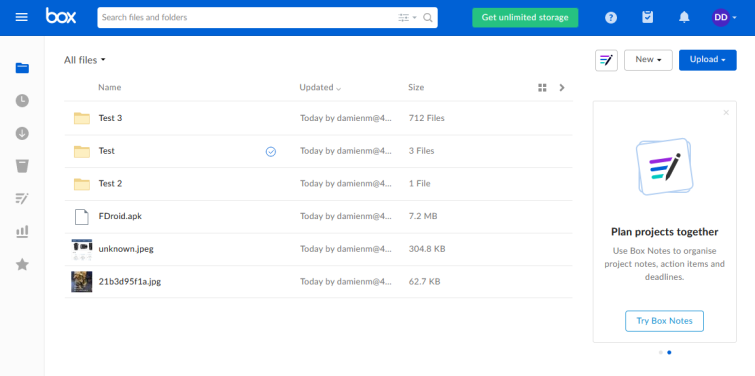
Task: Switch to grid view layout
Action: pos(542,88)
